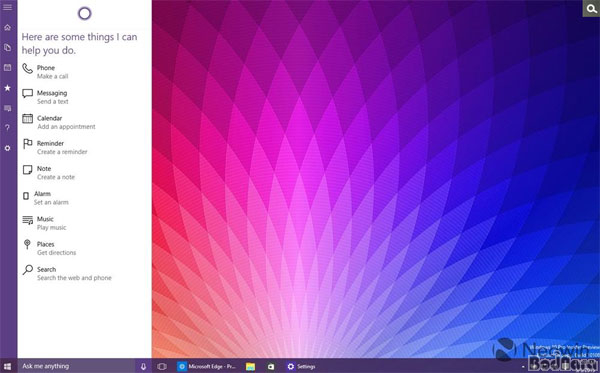
Task: Go to Cortana Home
Action: tap(7, 28)
